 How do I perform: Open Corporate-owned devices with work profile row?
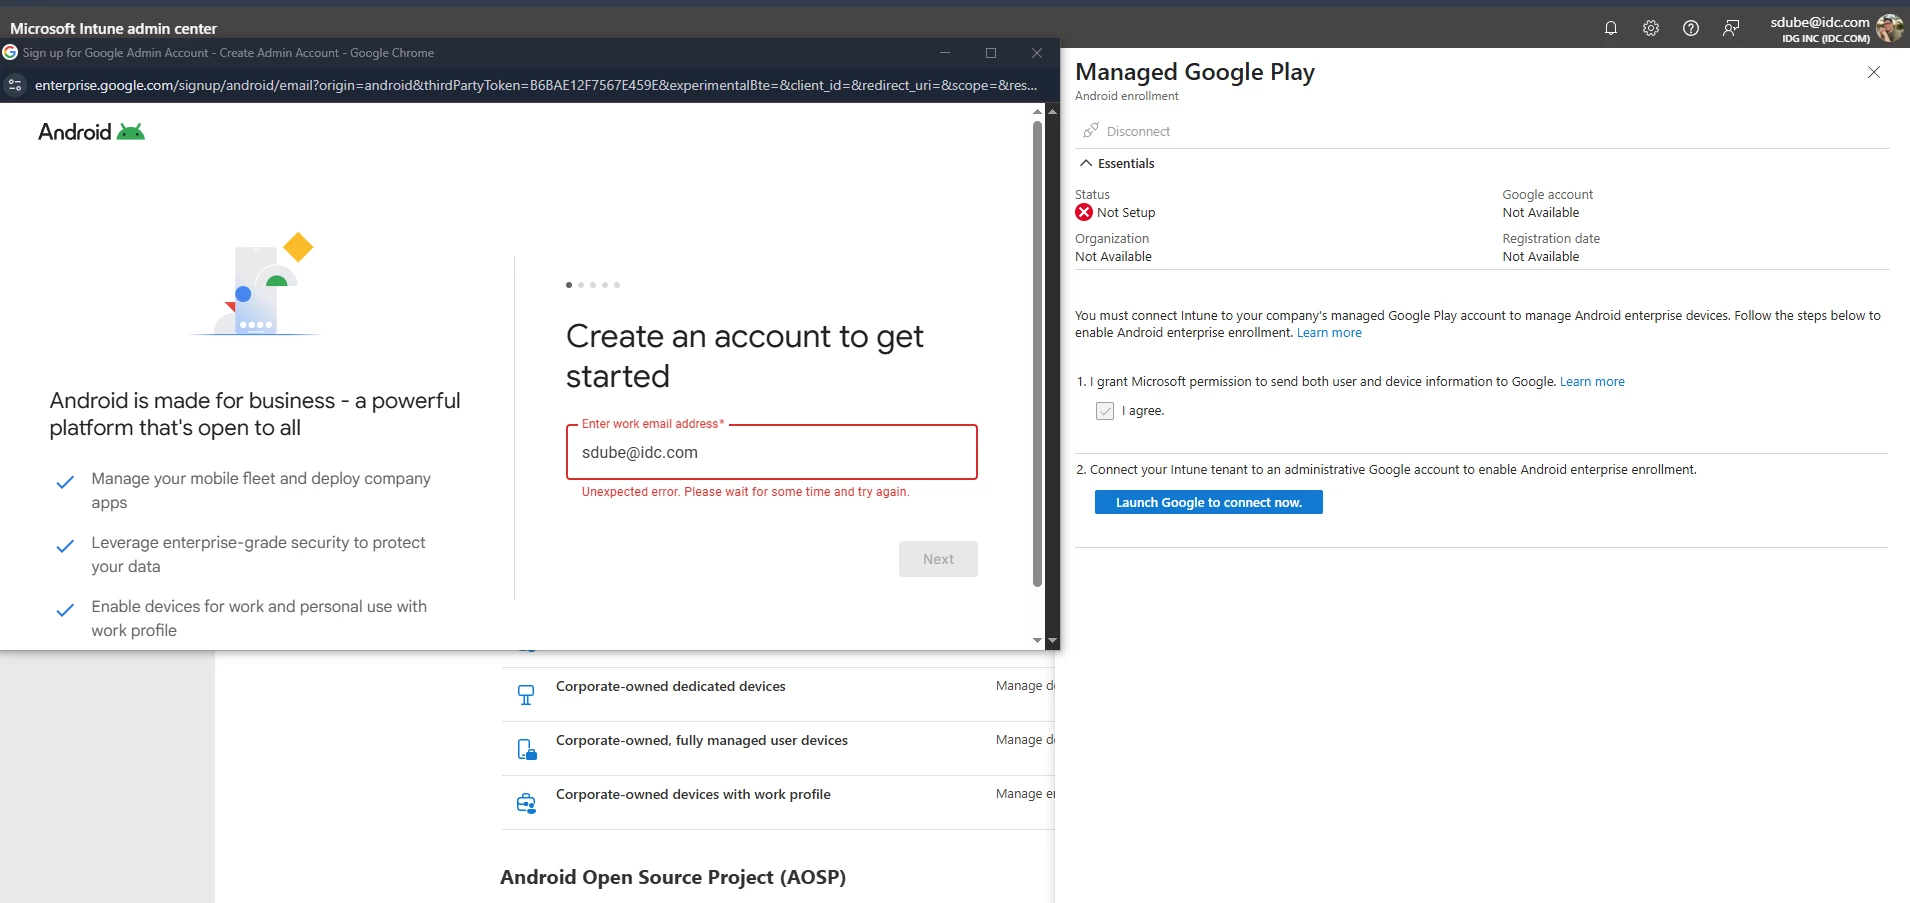[778, 802]
